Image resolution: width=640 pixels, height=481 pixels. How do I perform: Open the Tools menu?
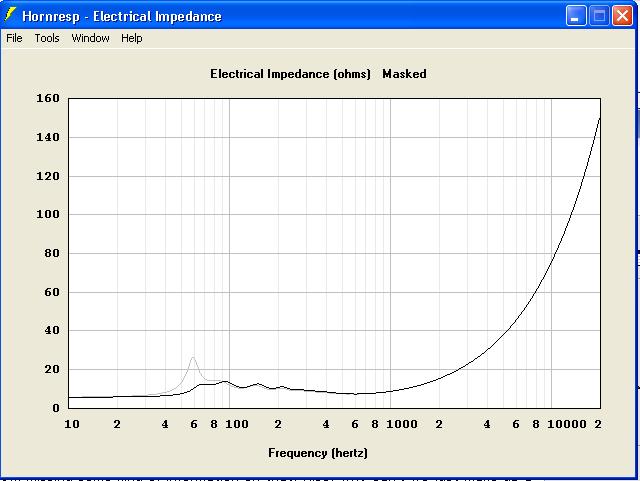tap(47, 38)
